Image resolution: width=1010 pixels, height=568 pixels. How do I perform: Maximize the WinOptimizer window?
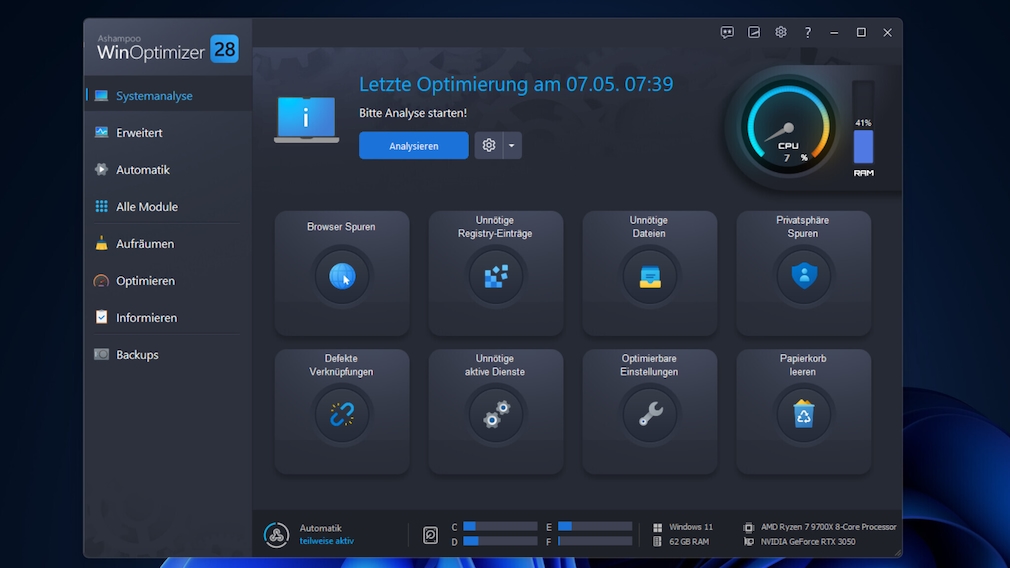pos(861,32)
